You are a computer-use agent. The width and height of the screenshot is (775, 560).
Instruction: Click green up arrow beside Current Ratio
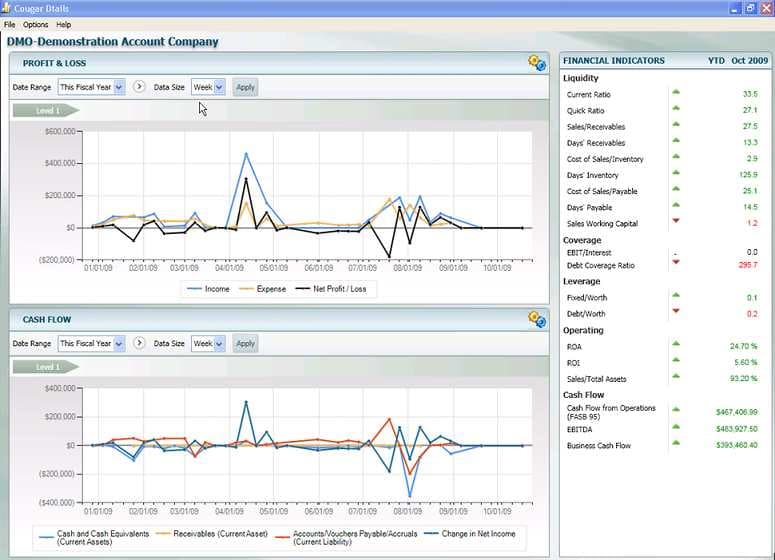(676, 93)
